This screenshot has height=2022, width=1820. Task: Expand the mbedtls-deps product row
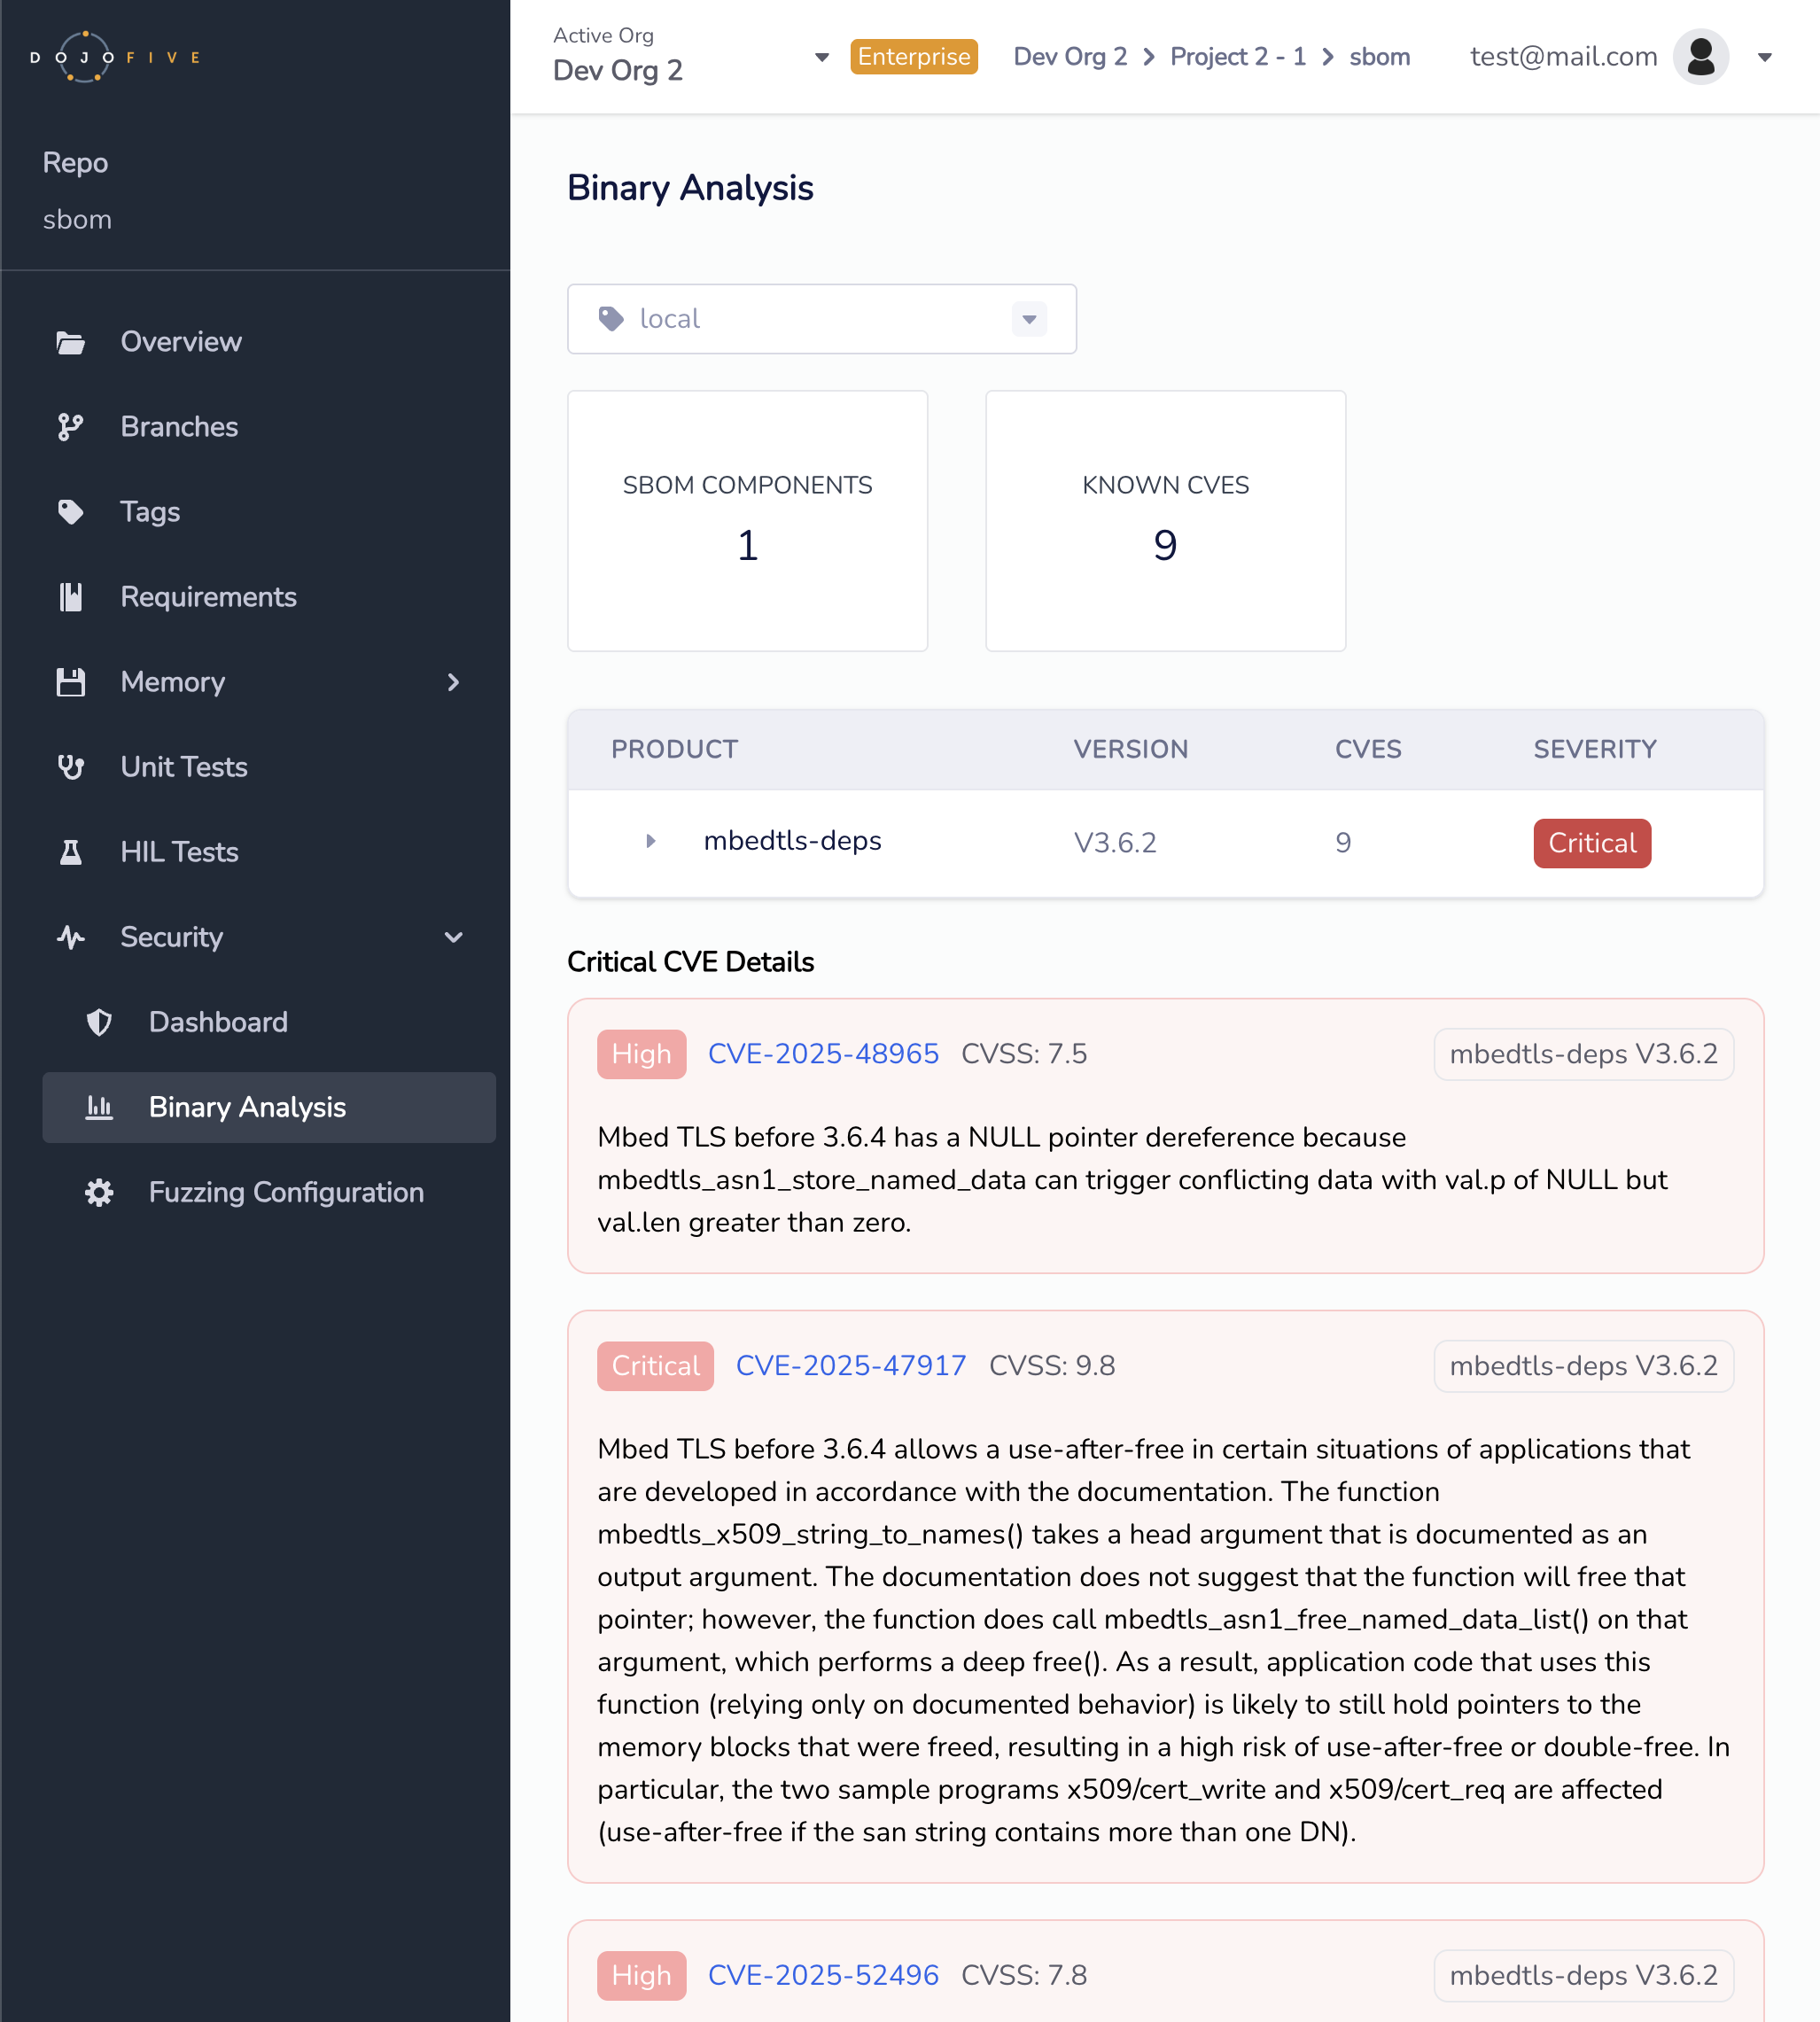650,841
